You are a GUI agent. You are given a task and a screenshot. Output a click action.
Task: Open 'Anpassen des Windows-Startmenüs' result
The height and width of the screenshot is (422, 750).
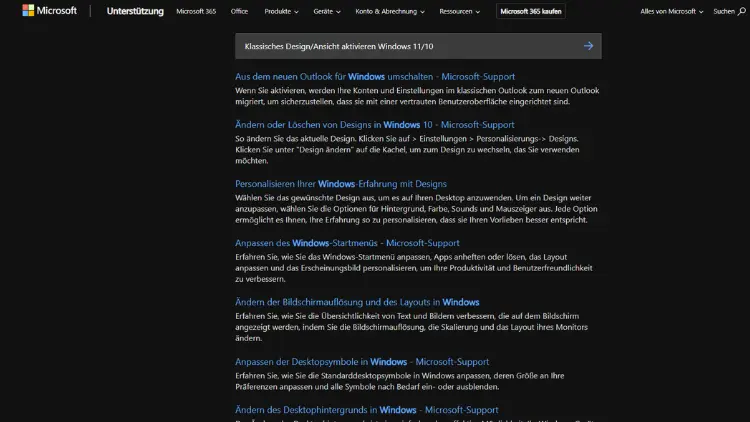coord(347,243)
